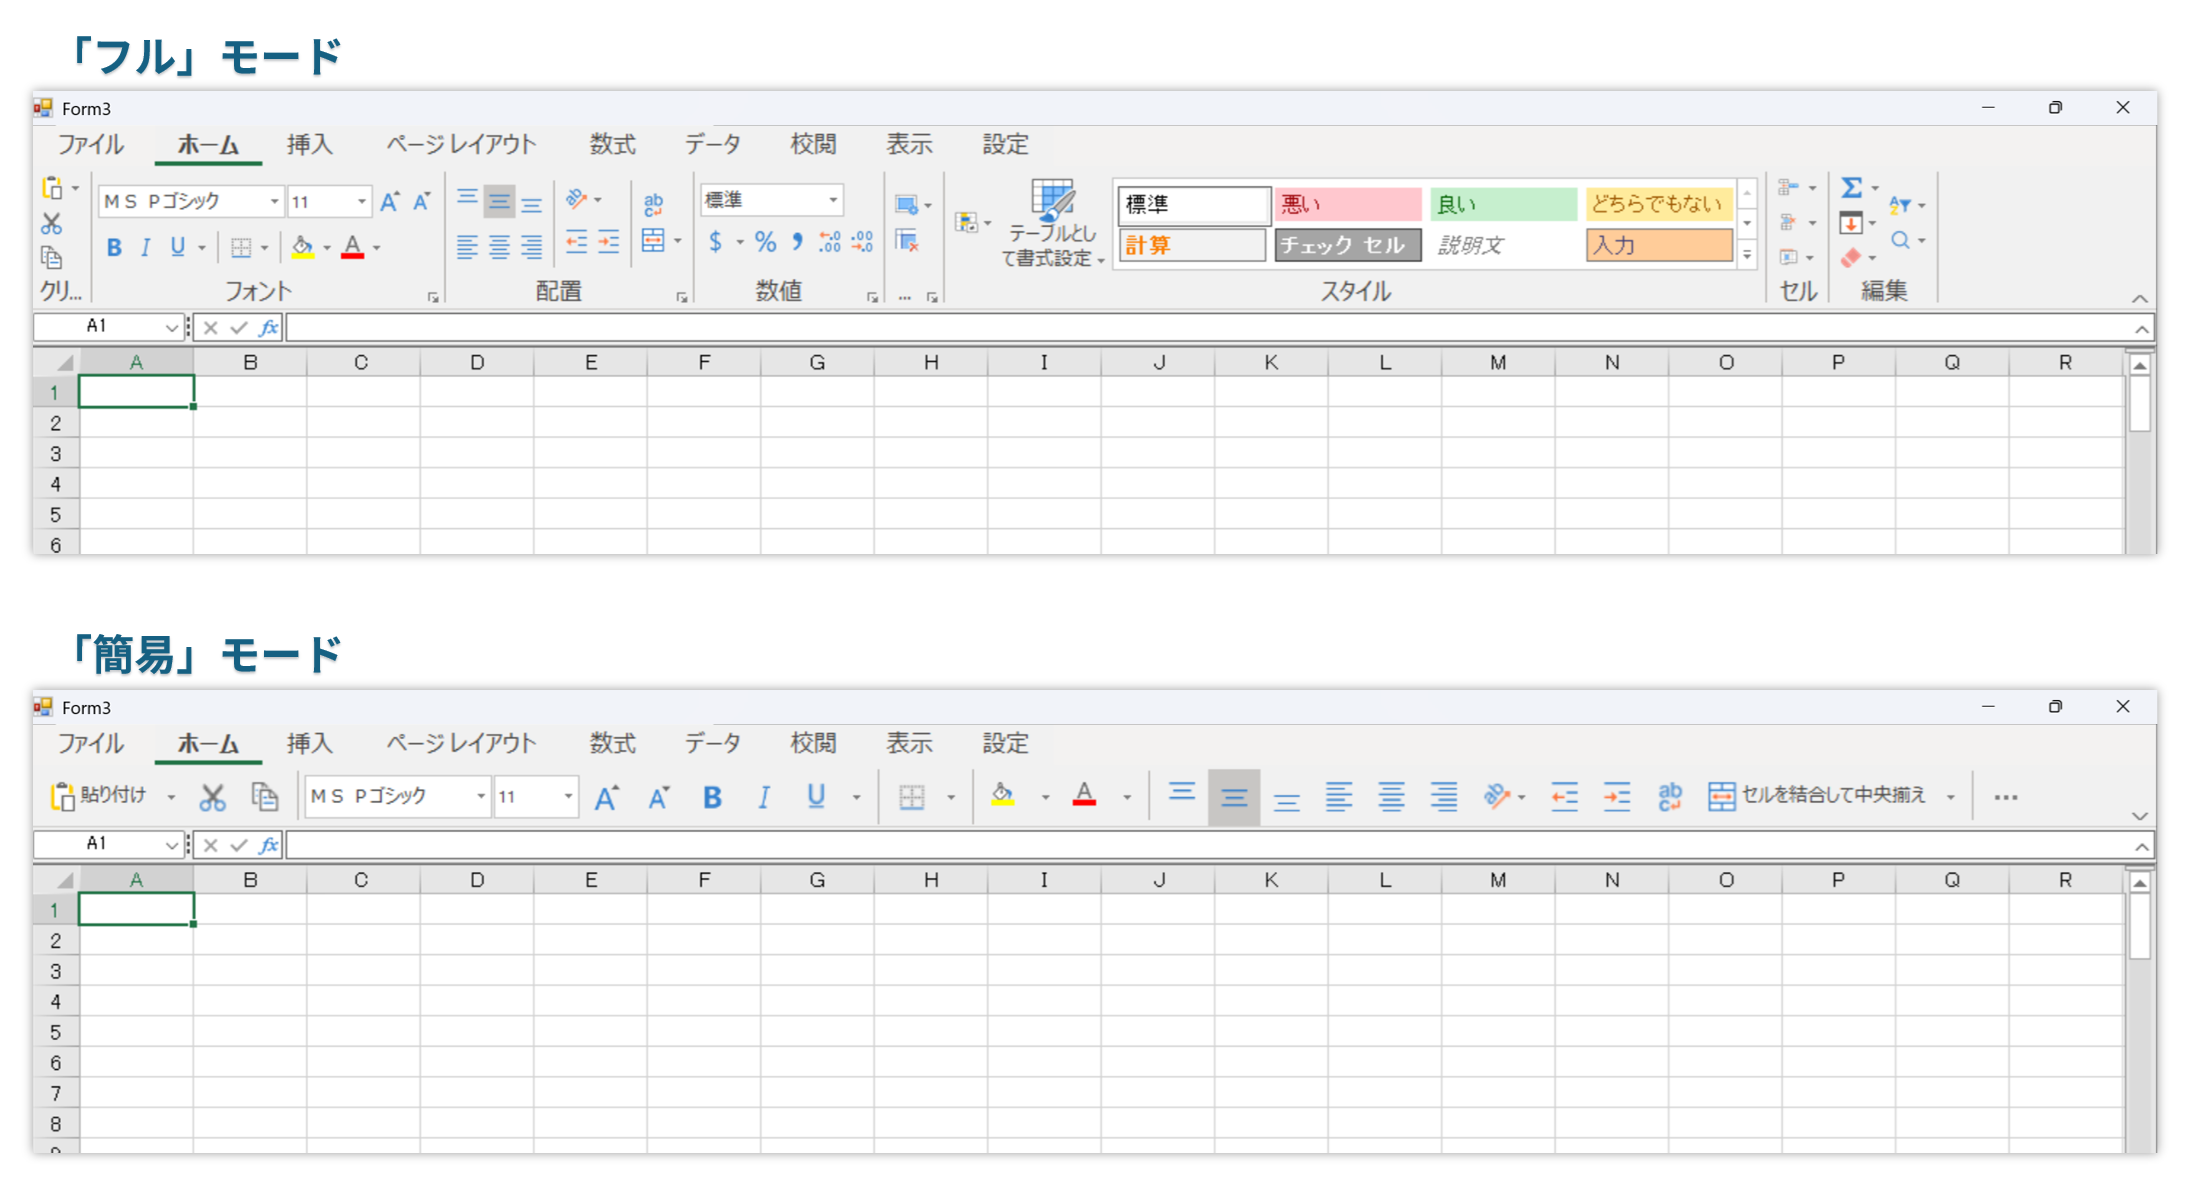Toggle Italic in simple mode toolbar

coord(764,797)
